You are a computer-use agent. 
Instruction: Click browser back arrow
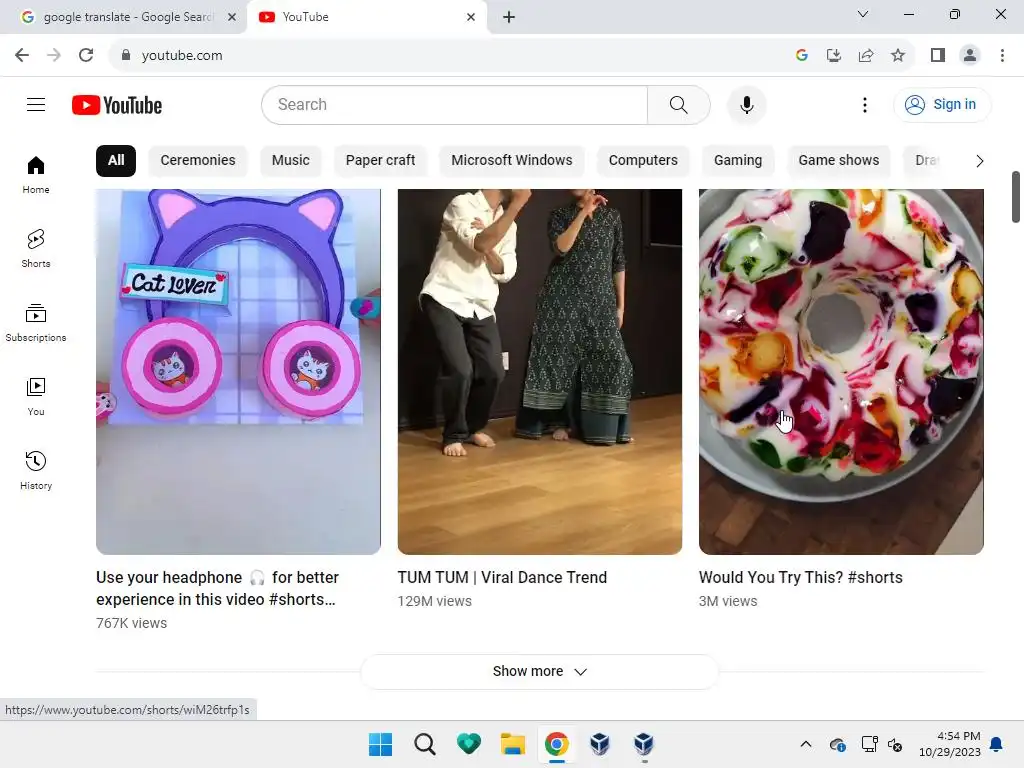click(x=22, y=56)
